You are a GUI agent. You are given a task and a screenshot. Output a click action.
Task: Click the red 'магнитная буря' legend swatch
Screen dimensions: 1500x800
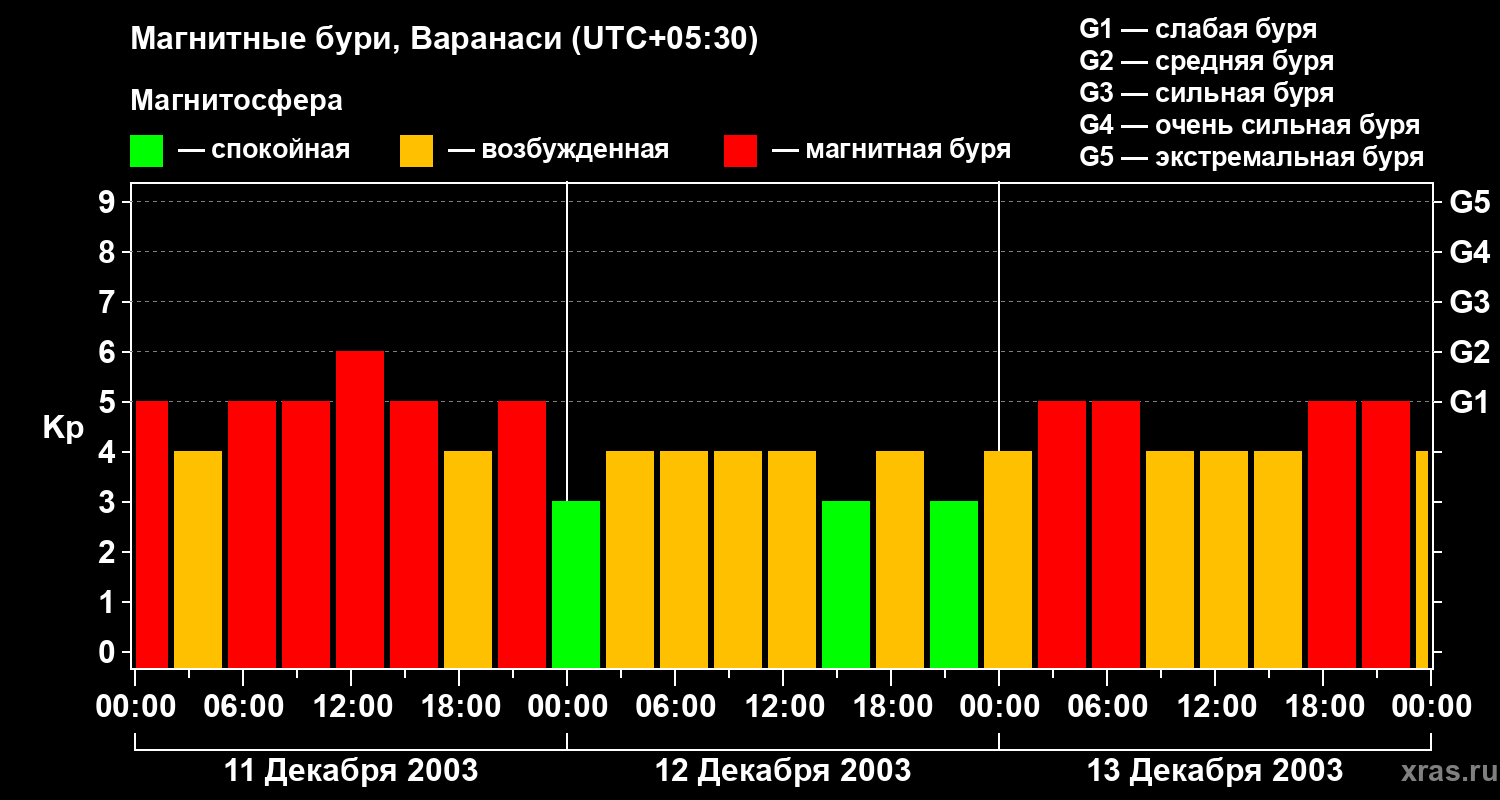(x=740, y=151)
